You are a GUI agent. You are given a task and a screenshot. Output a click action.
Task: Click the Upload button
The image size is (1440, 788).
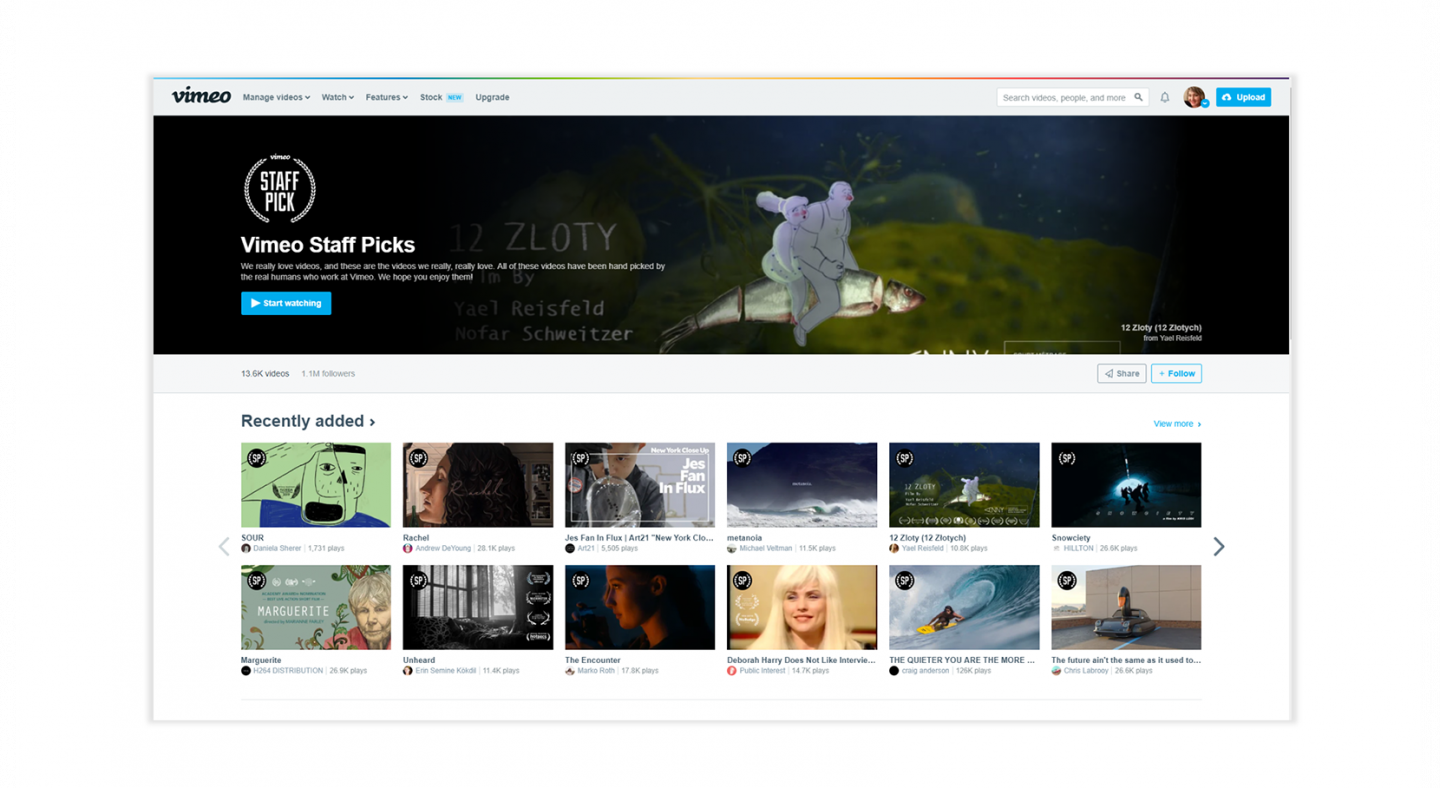[1243, 97]
